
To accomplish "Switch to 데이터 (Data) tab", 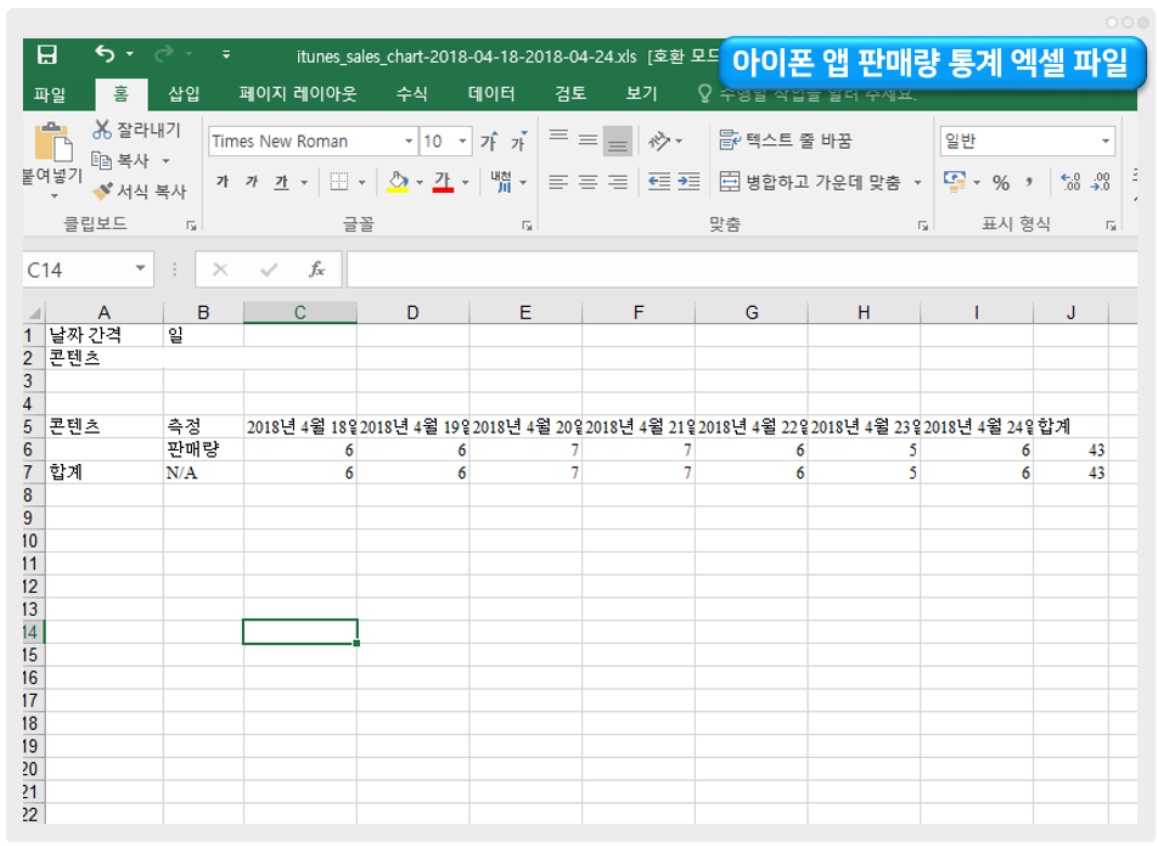I will click(x=491, y=94).
